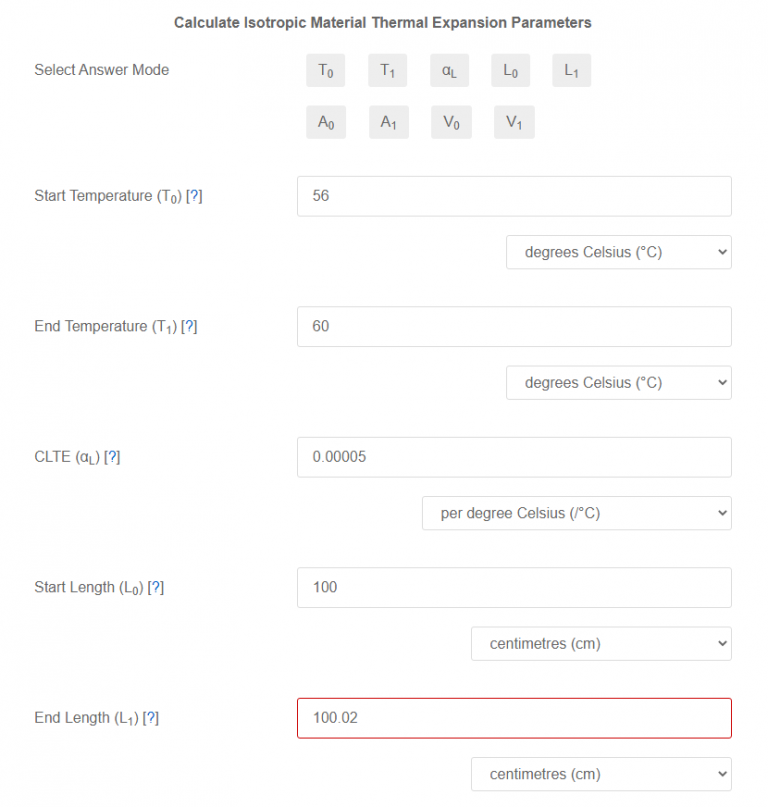Open the End Temperature units dropdown
Viewport: 768px width, 807px height.
[x=618, y=382]
